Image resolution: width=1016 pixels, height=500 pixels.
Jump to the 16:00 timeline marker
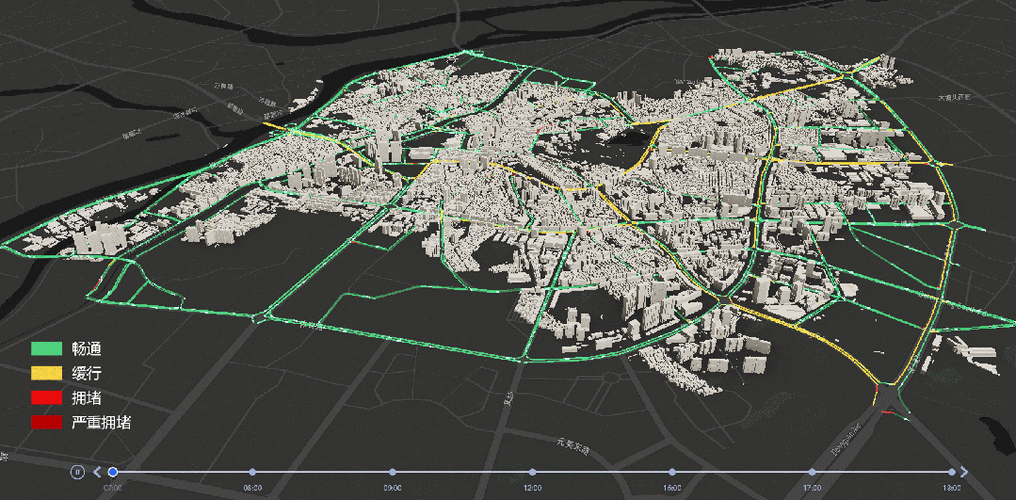click(x=672, y=472)
